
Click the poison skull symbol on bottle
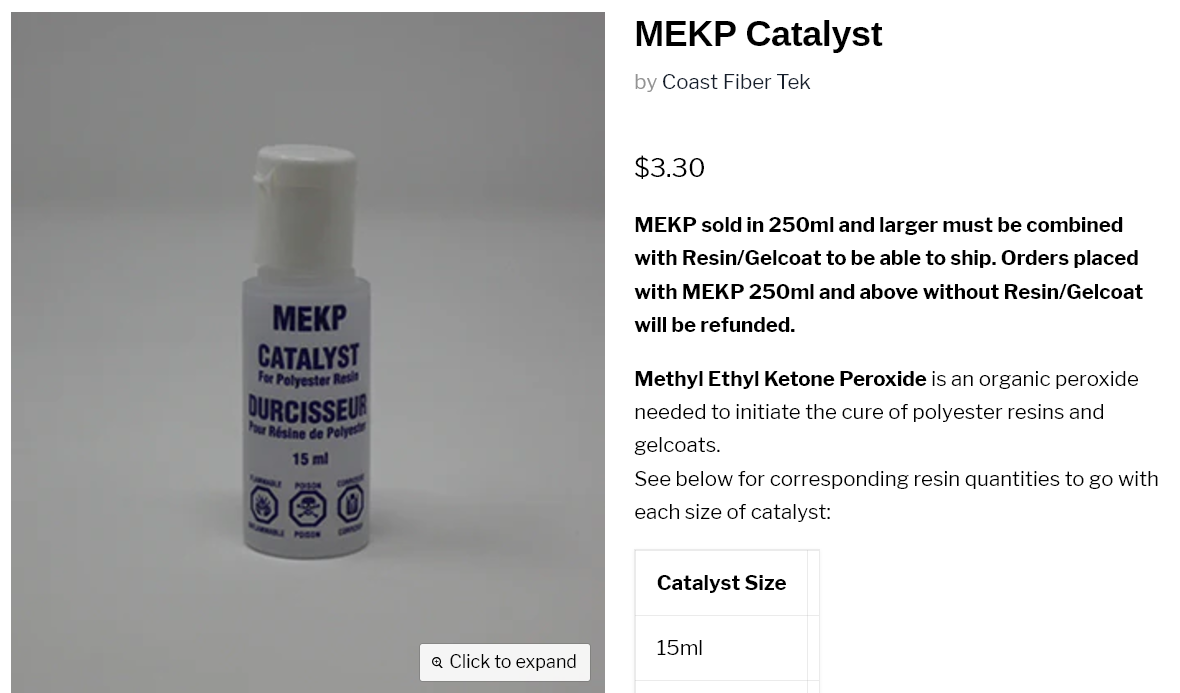pyautogui.click(x=308, y=508)
